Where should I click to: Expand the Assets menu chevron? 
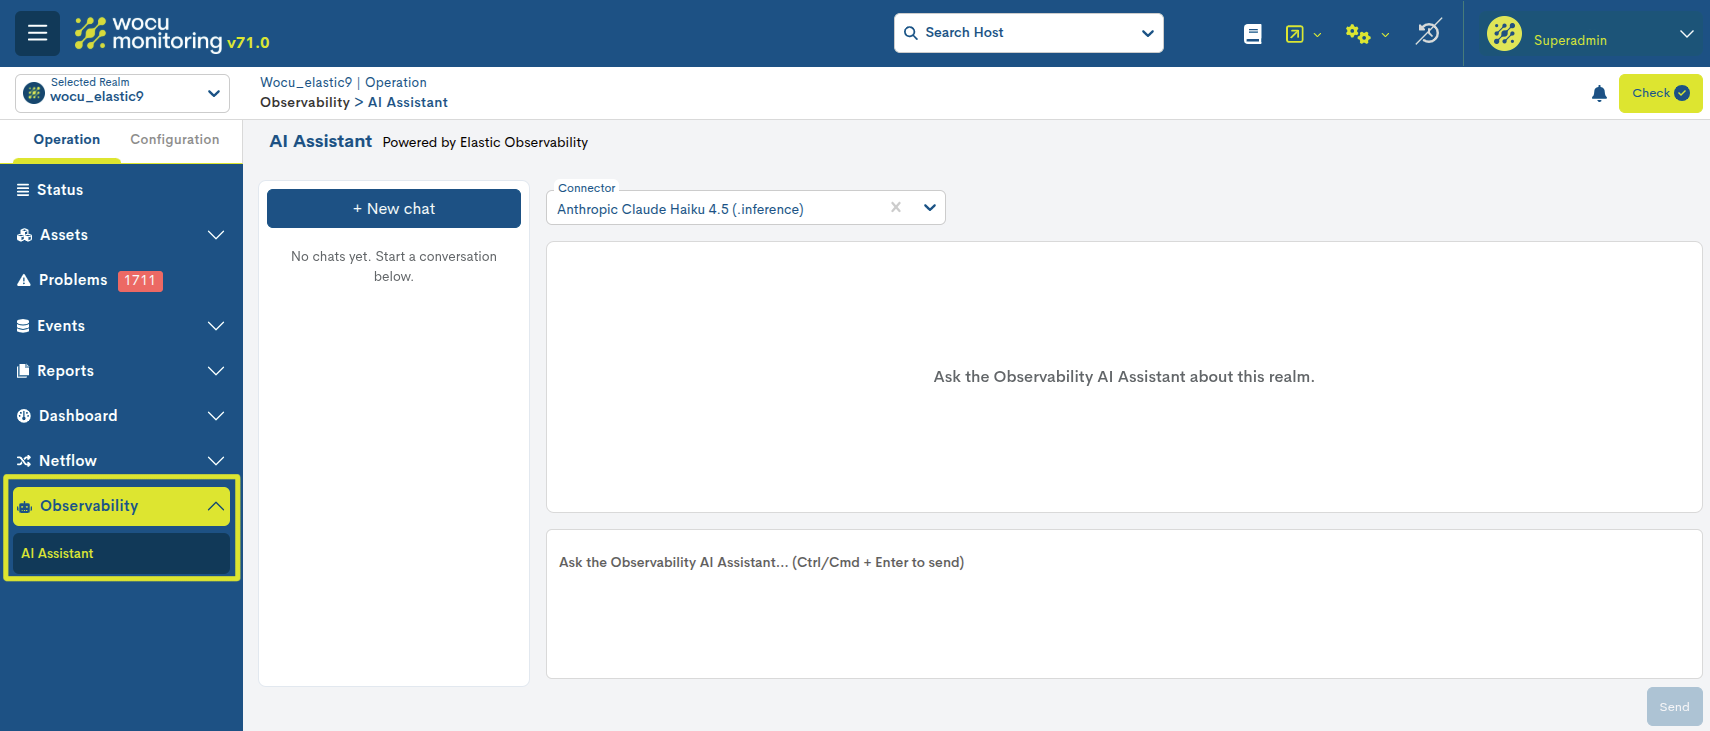[x=216, y=235]
